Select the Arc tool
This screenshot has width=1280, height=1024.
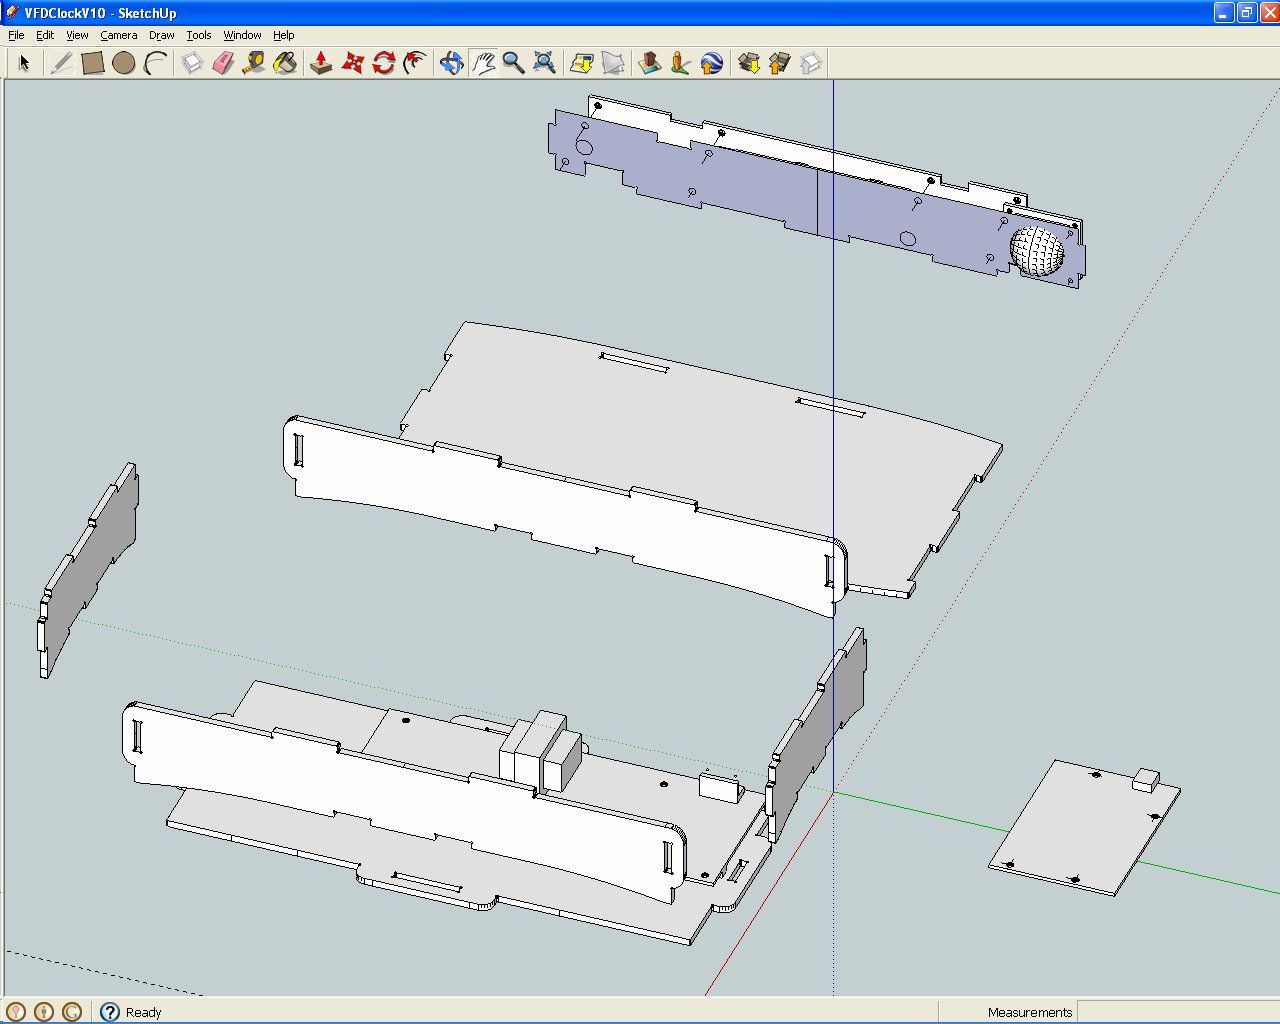(155, 63)
